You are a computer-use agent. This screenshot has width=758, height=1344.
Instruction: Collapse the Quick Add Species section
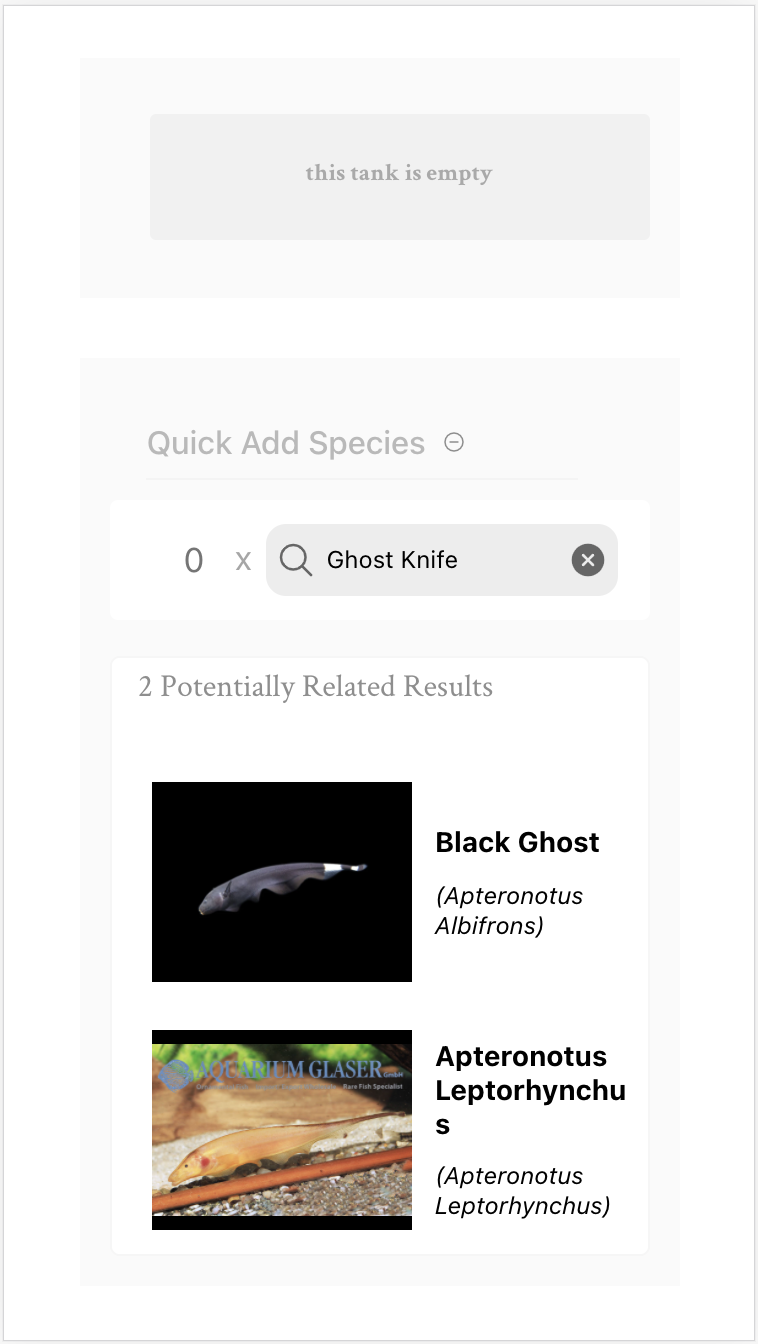tap(454, 442)
